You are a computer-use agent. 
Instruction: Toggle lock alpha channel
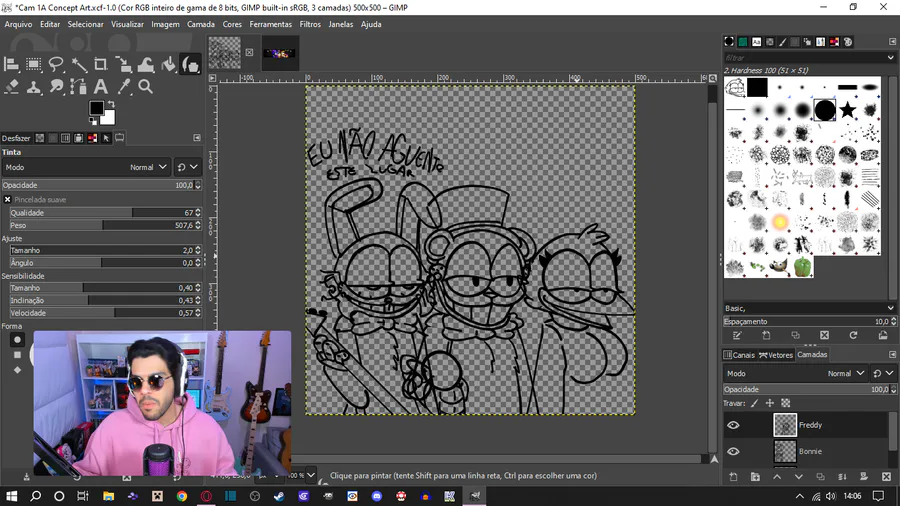(x=785, y=403)
